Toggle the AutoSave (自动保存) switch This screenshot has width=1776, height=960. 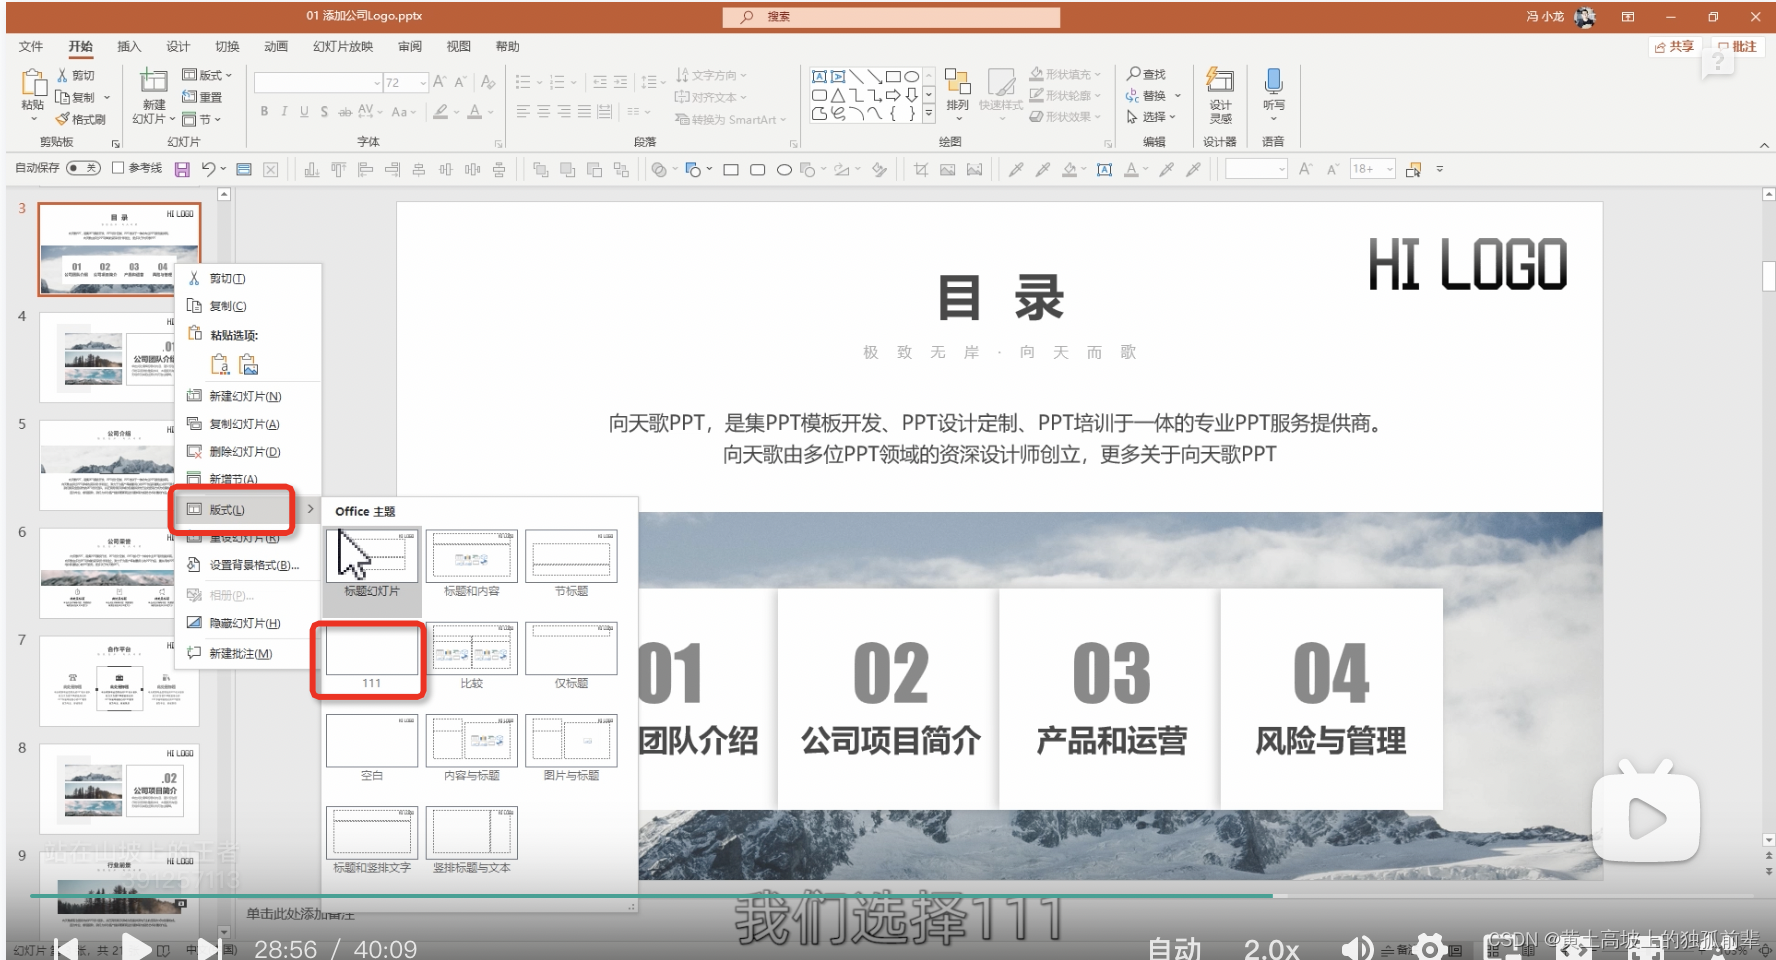click(83, 168)
